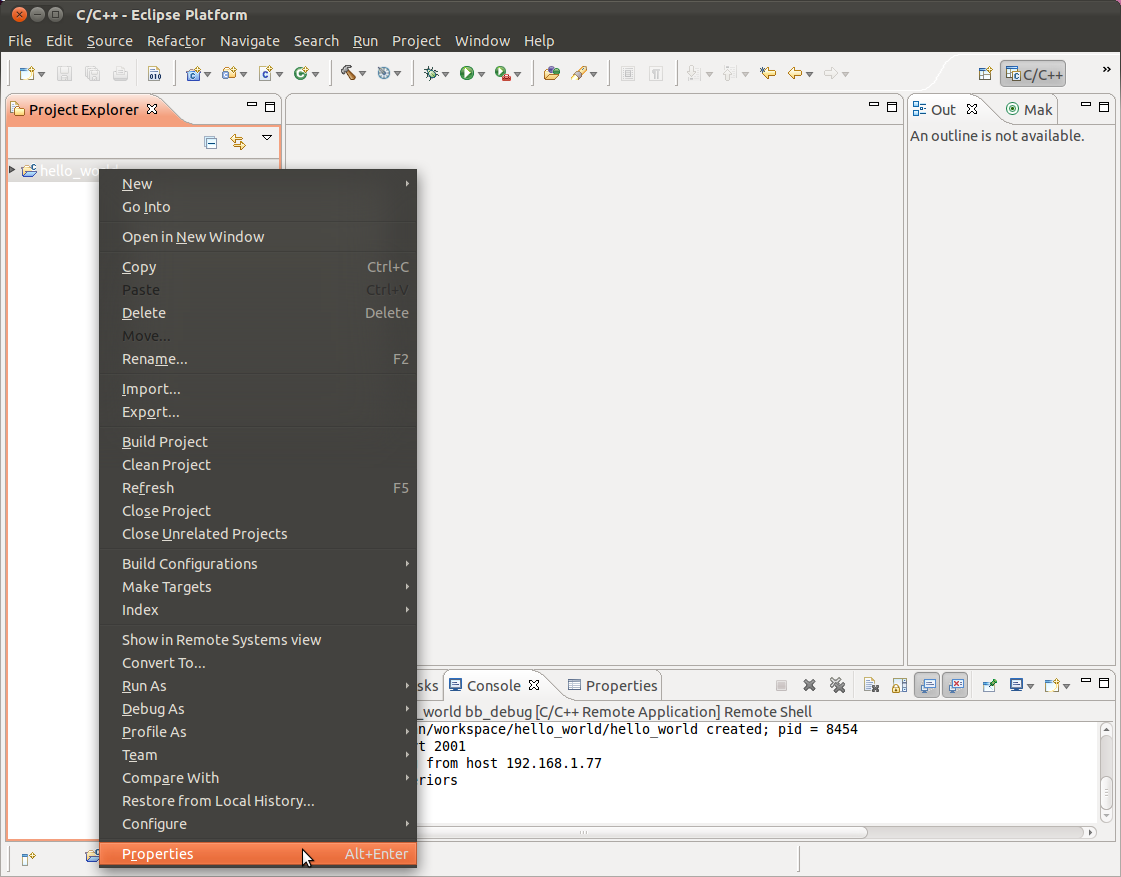1121x877 pixels.
Task: Click the console horizontal scrollbar thumb
Action: click(x=641, y=832)
